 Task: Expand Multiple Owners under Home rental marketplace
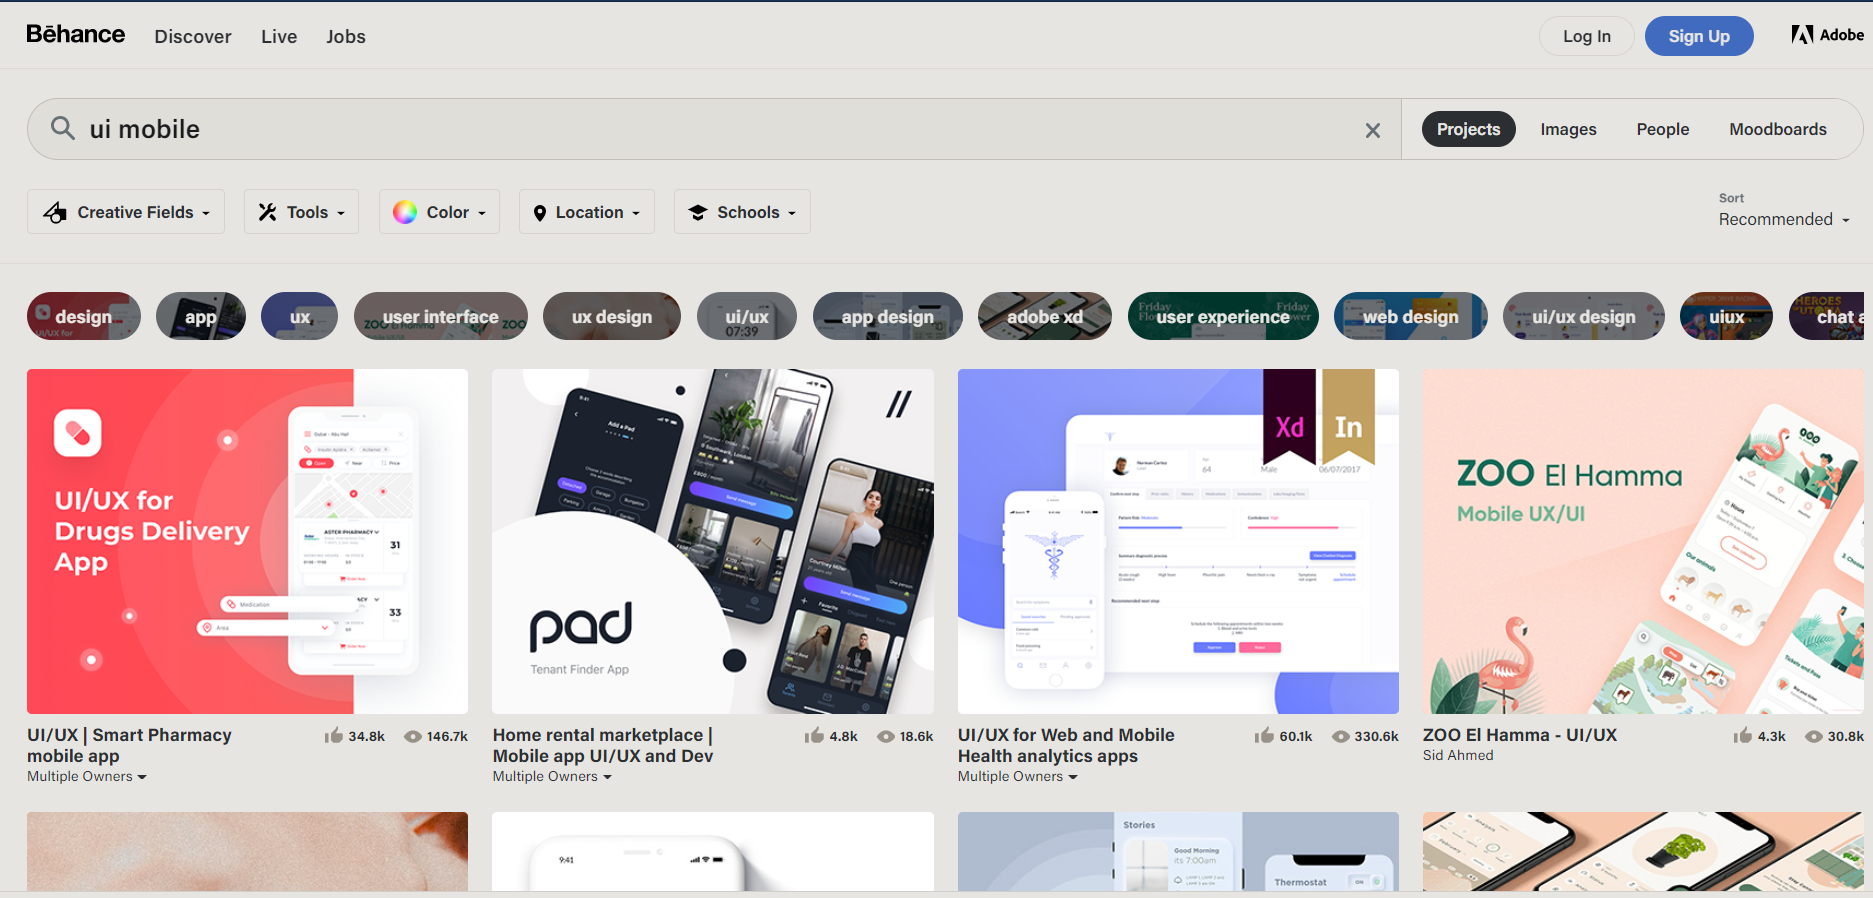(x=552, y=777)
